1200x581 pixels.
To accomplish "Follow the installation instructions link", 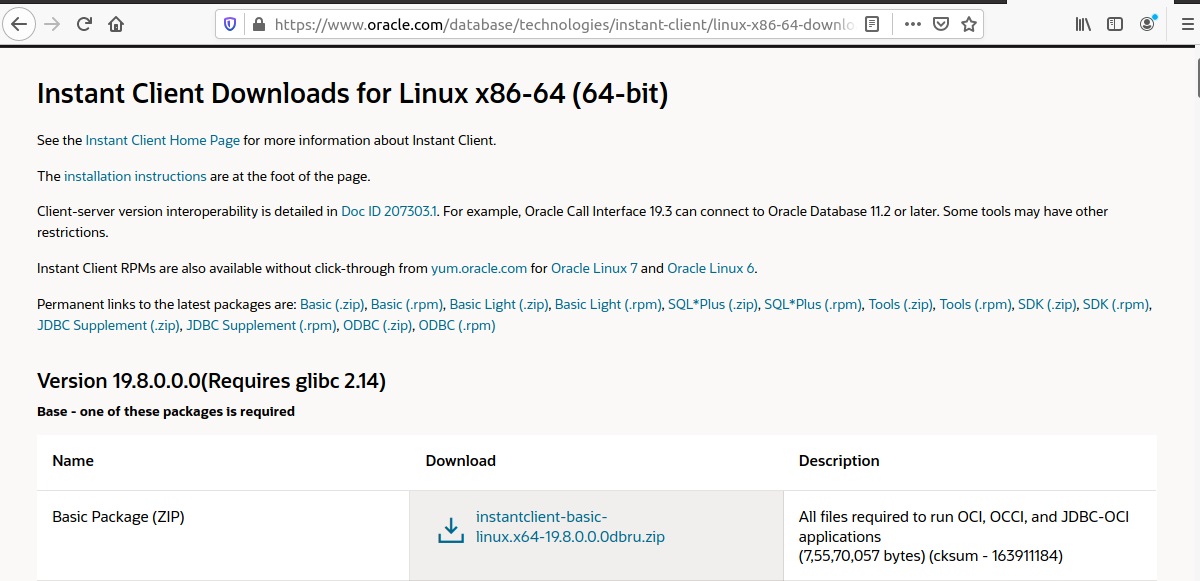I will (135, 176).
